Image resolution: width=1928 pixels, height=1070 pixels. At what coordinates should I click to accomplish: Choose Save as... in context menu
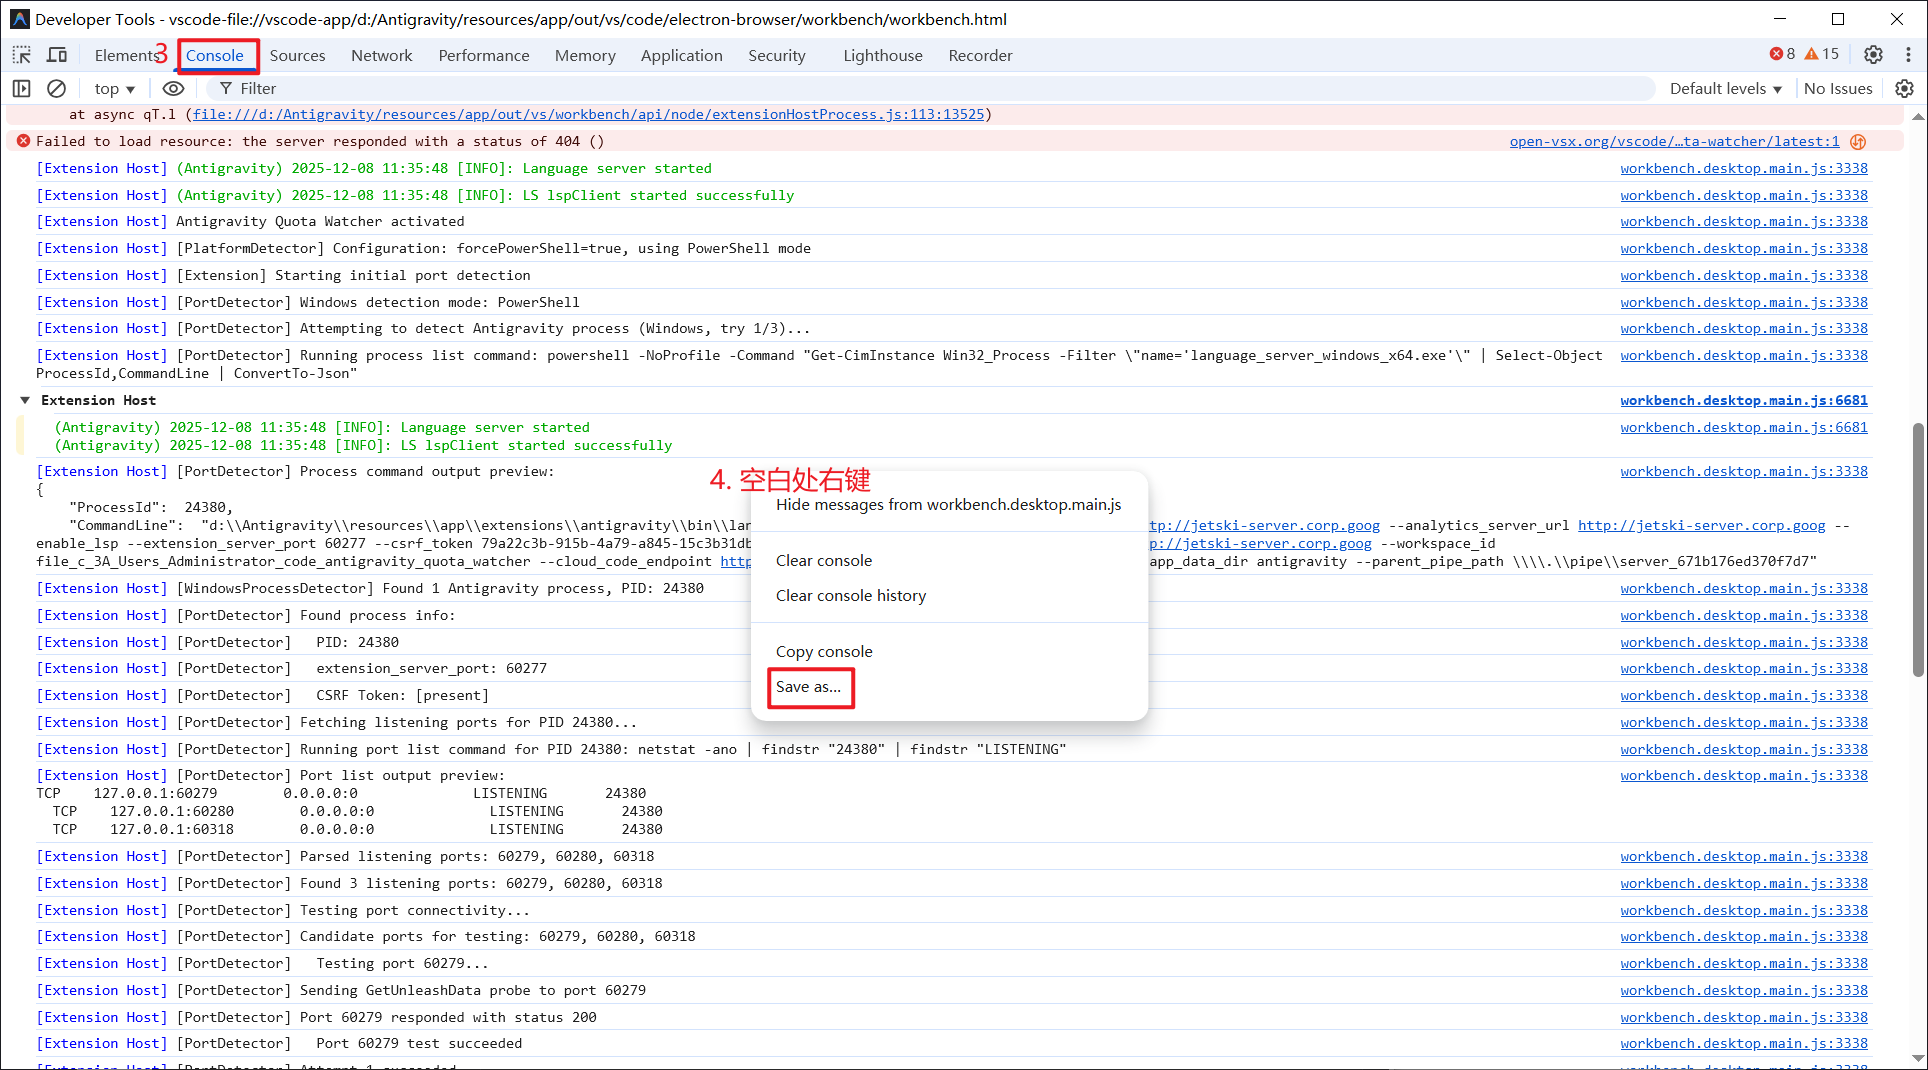[948, 687]
